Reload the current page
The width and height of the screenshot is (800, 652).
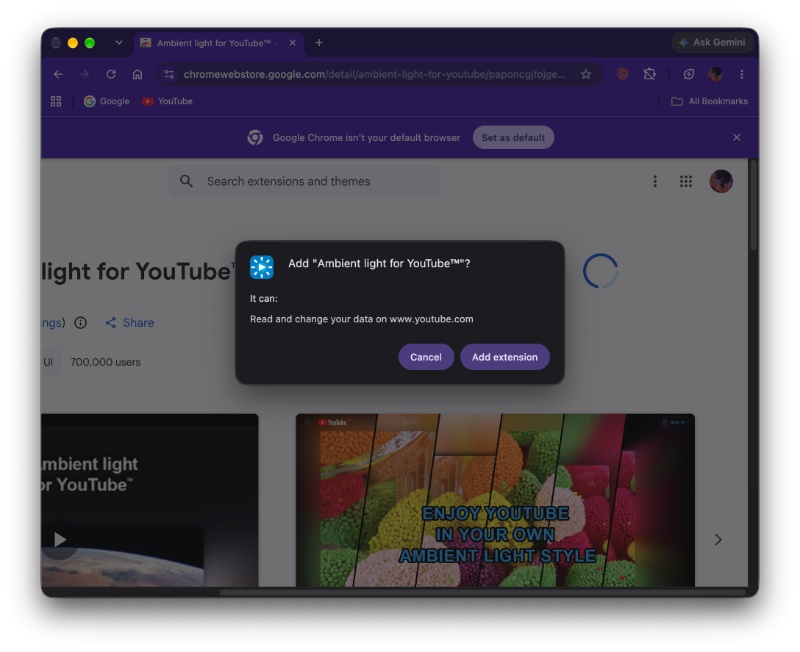point(111,74)
